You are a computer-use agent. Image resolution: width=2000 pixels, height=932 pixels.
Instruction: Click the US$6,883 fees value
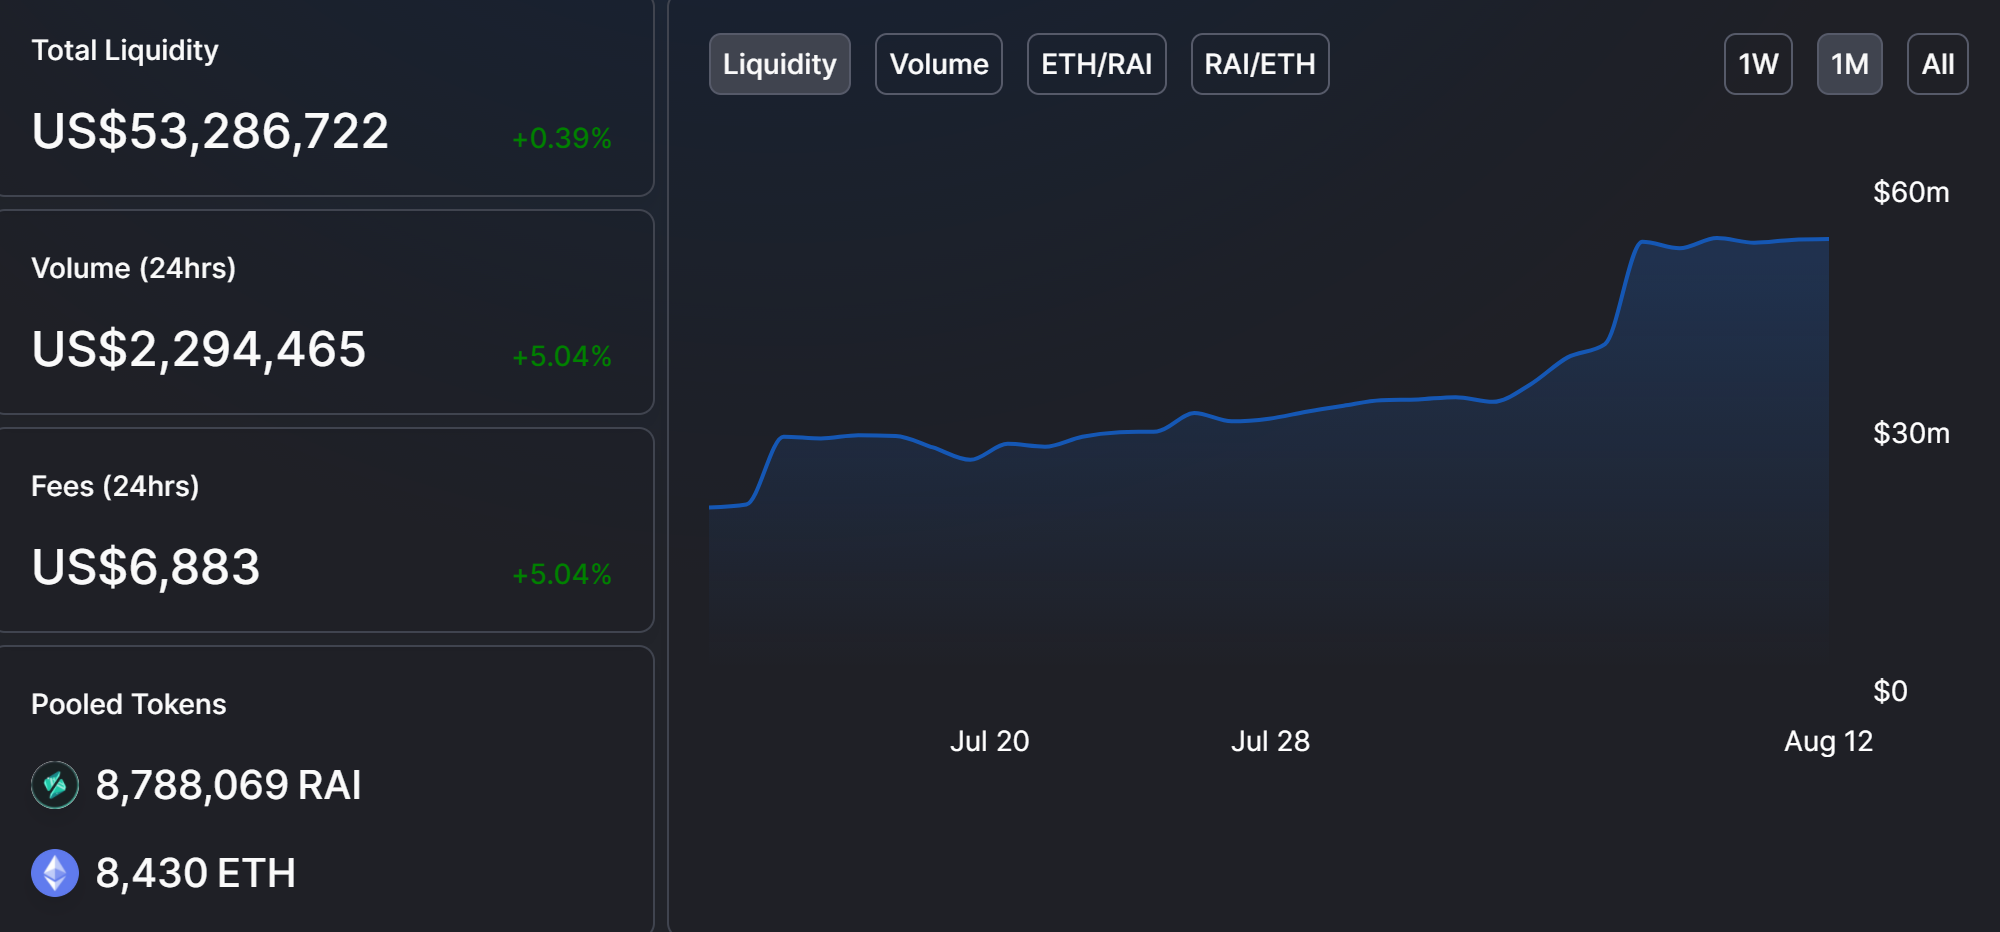[x=146, y=567]
